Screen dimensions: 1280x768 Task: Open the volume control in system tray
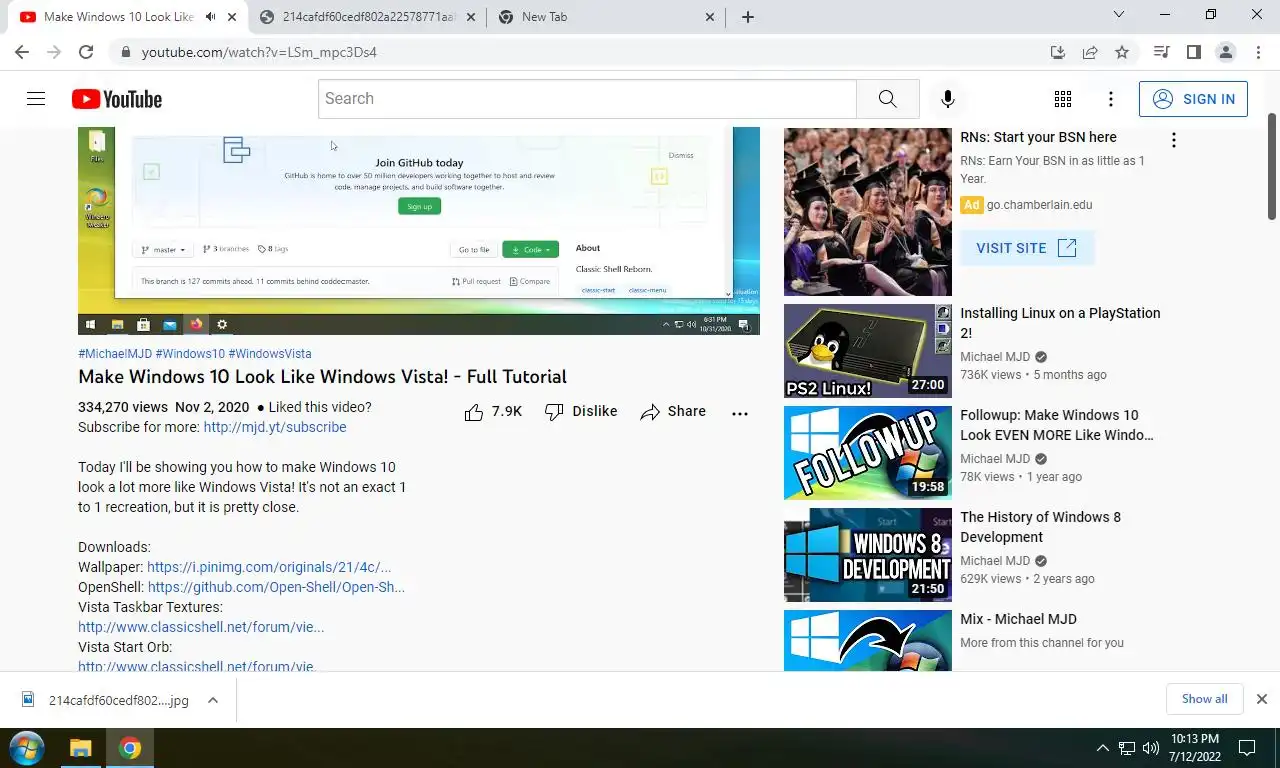[x=1151, y=748]
